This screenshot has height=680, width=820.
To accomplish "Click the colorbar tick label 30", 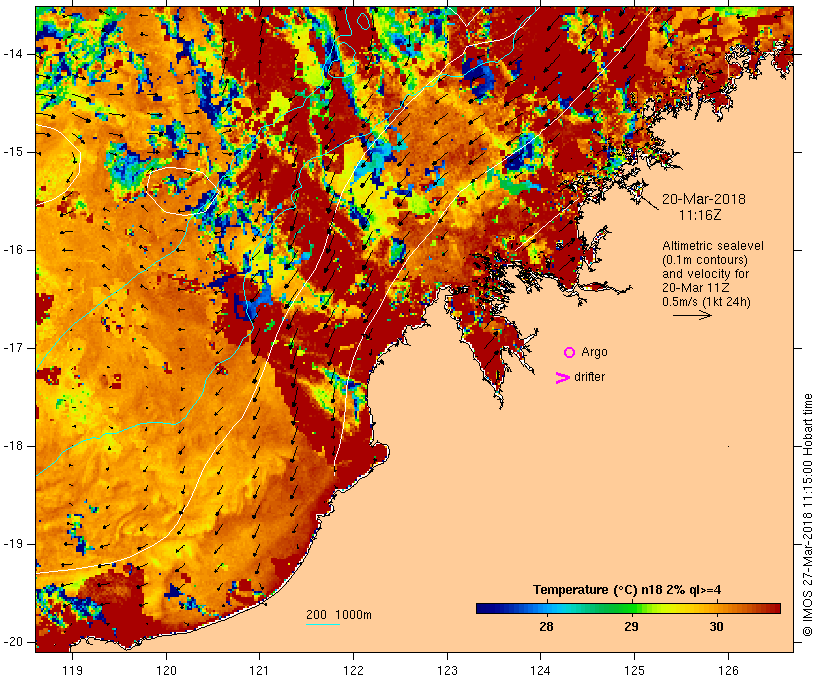I will 716,627.
